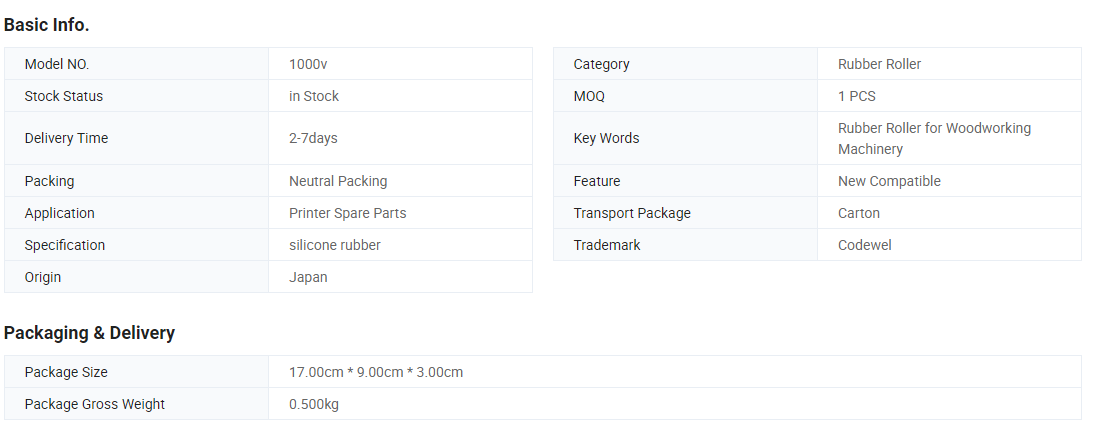
Task: Select the Origin value Japan
Action: click(x=308, y=277)
